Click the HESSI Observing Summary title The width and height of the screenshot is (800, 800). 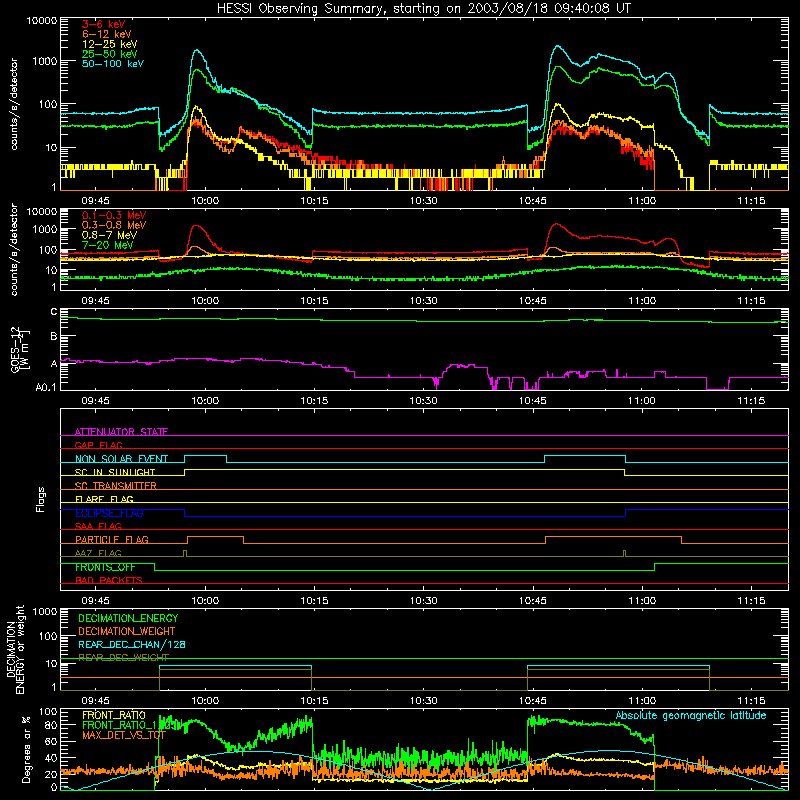423,9
